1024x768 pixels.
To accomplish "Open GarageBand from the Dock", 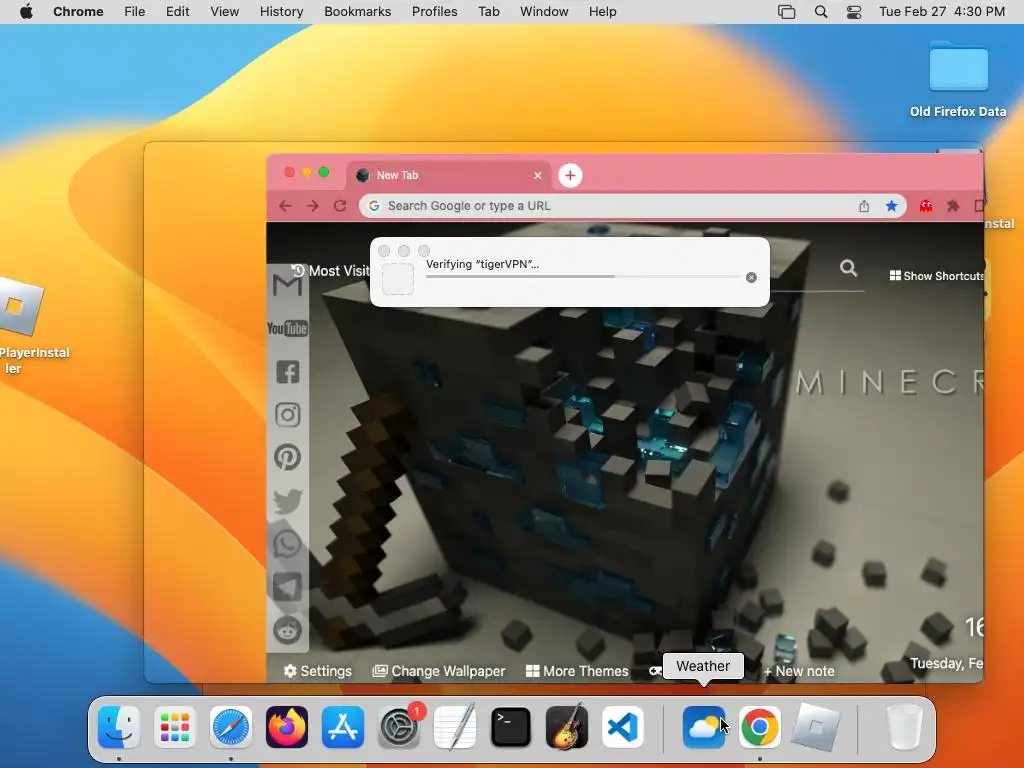I will point(566,727).
